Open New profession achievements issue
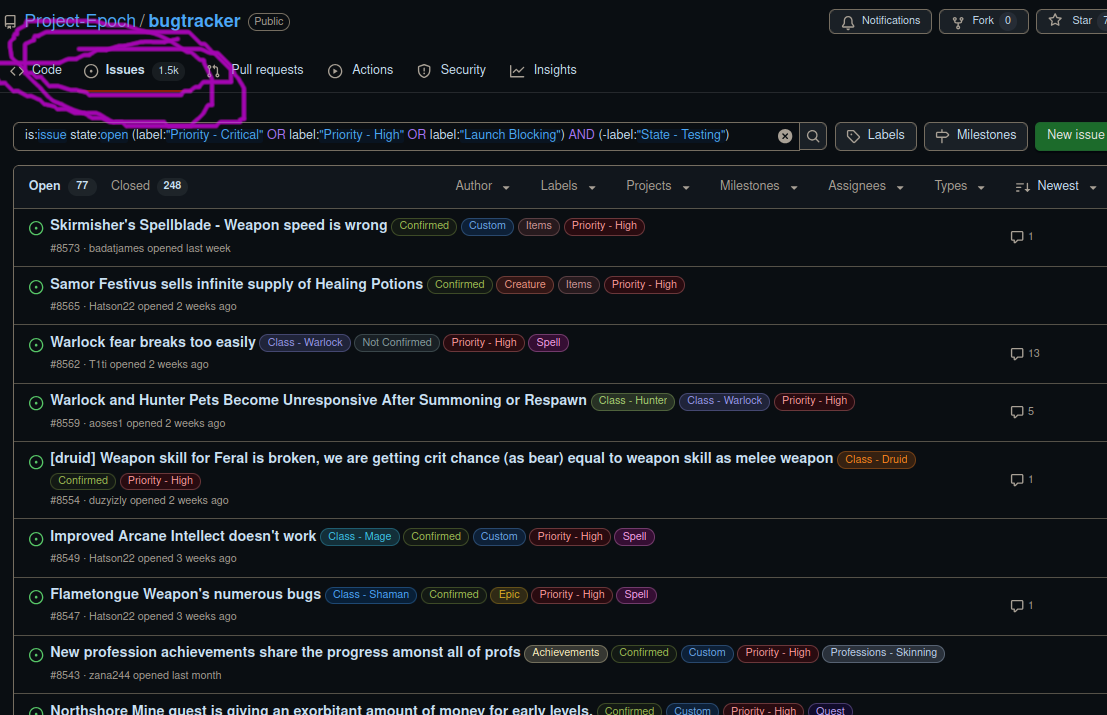The height and width of the screenshot is (715, 1107). pyautogui.click(x=285, y=652)
